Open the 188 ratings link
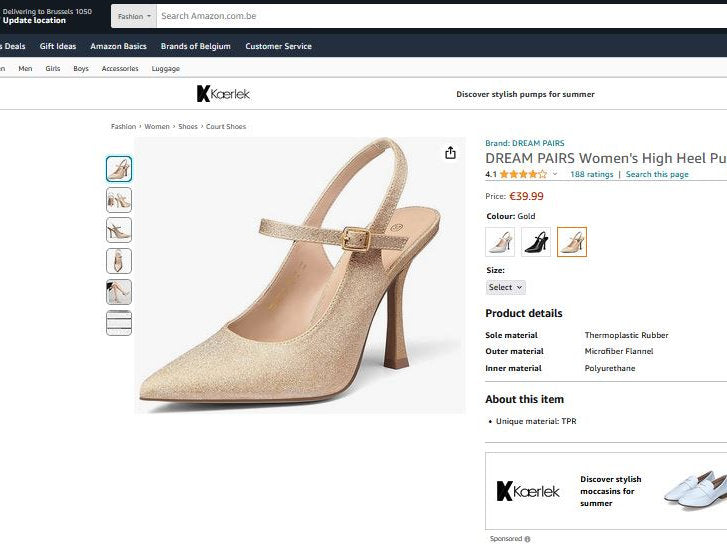This screenshot has height=545, width=727. point(591,174)
